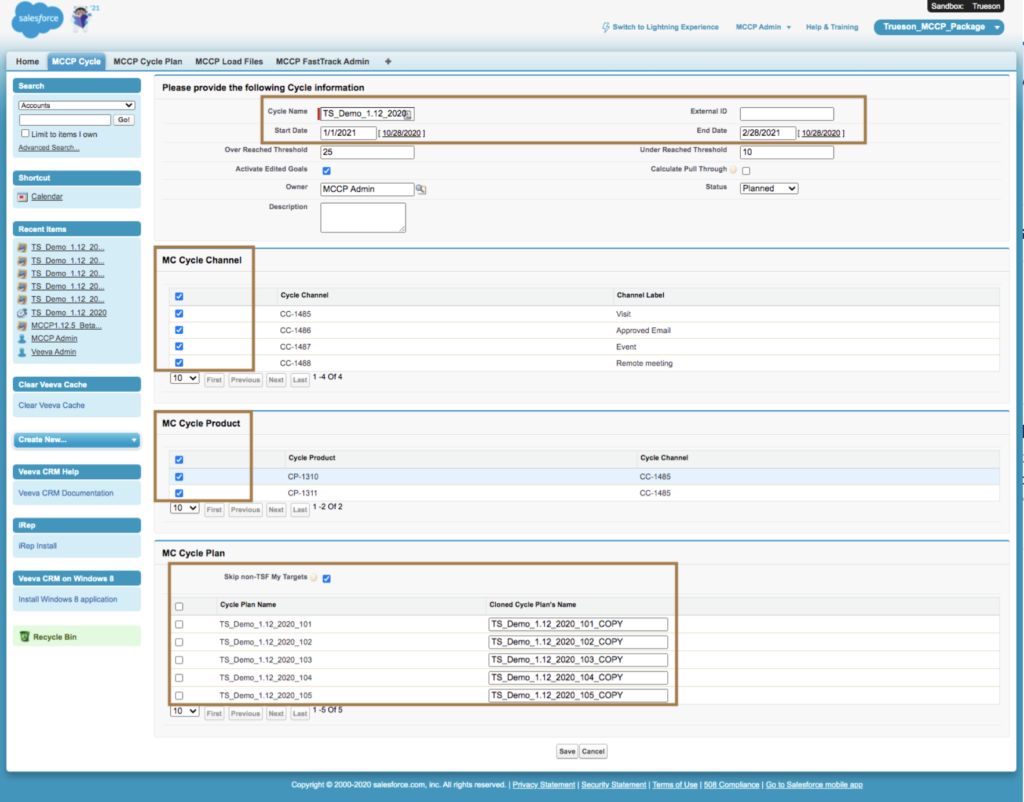Uncheck the CC-1488 Remote meeting checkbox
Image resolution: width=1024 pixels, height=802 pixels.
click(179, 362)
